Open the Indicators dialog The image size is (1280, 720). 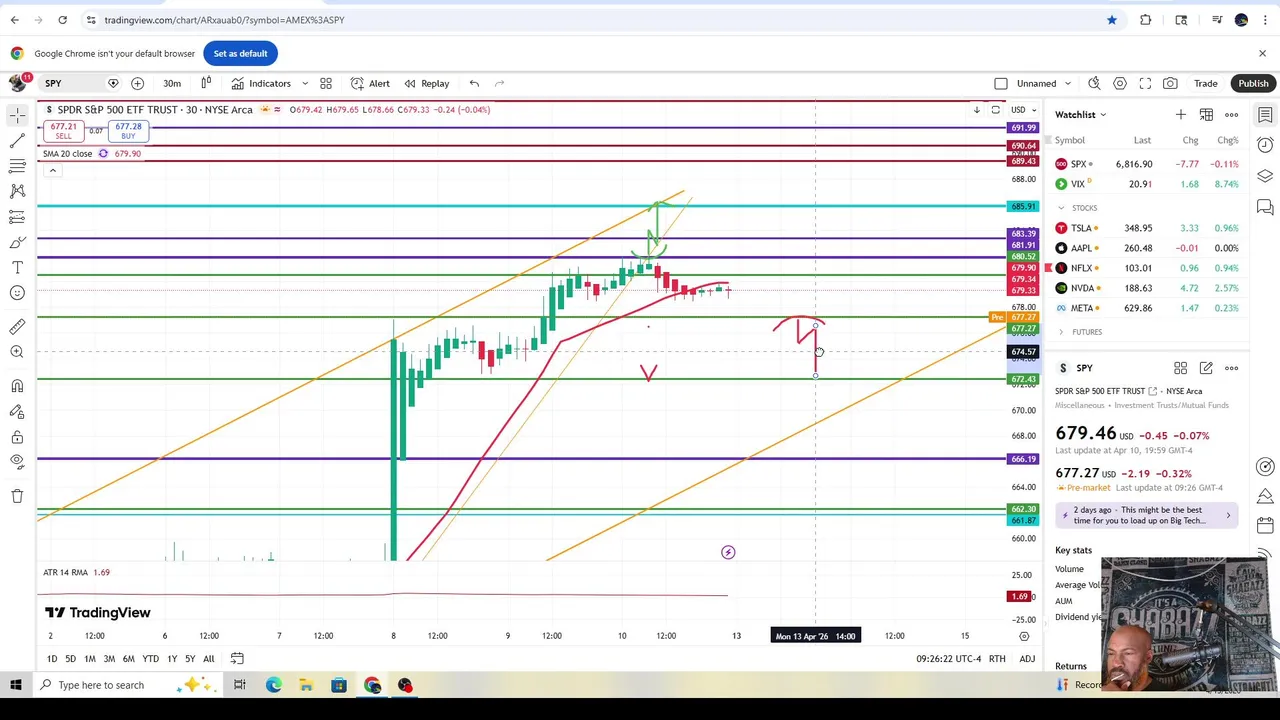[262, 84]
